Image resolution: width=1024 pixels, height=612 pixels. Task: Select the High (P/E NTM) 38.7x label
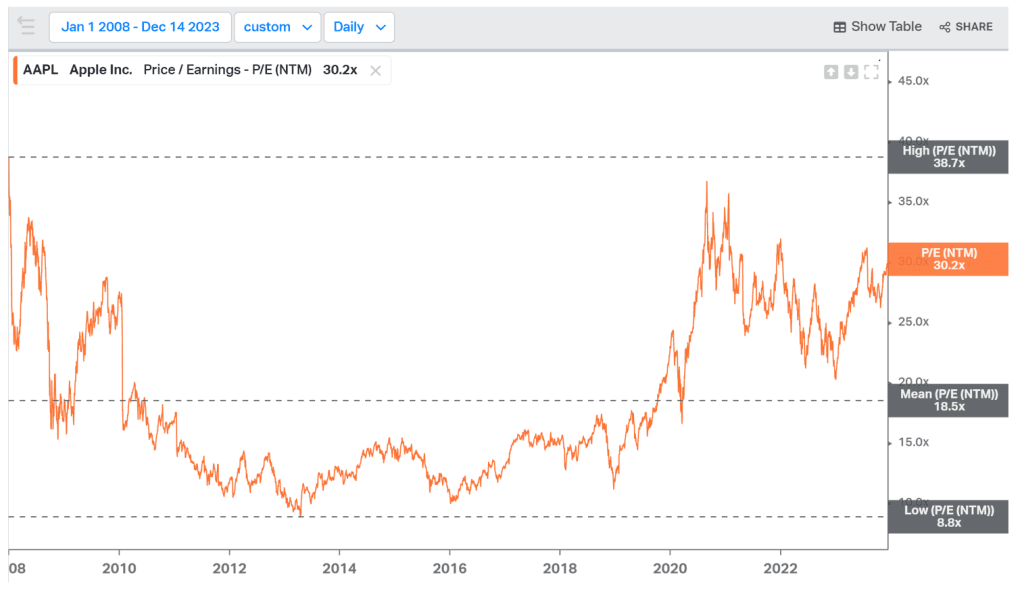948,157
